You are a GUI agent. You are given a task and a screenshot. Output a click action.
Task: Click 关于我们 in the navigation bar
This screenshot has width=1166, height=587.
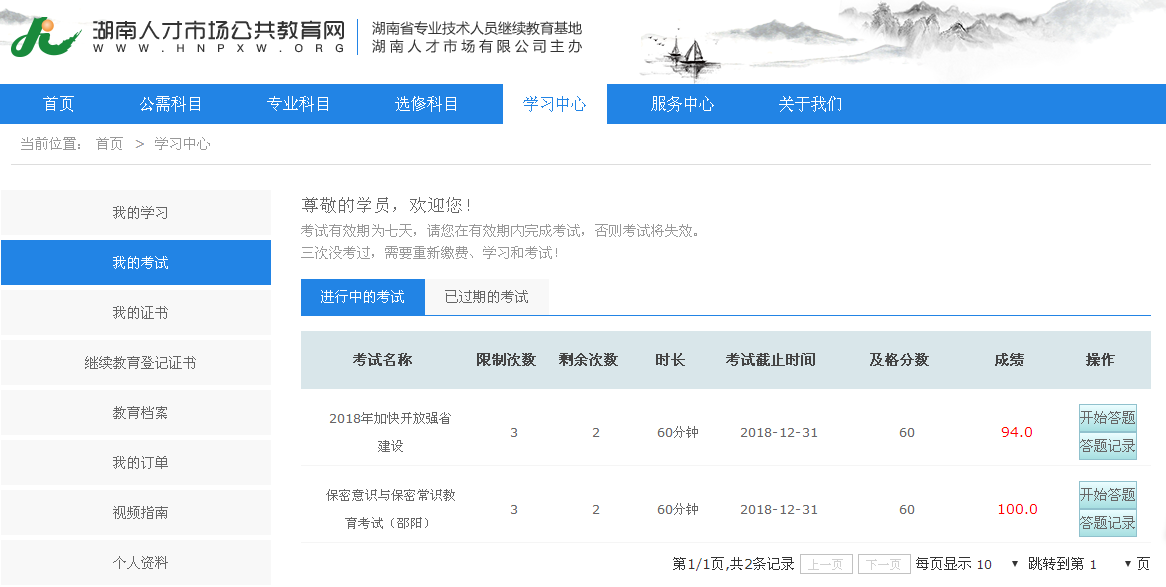810,104
